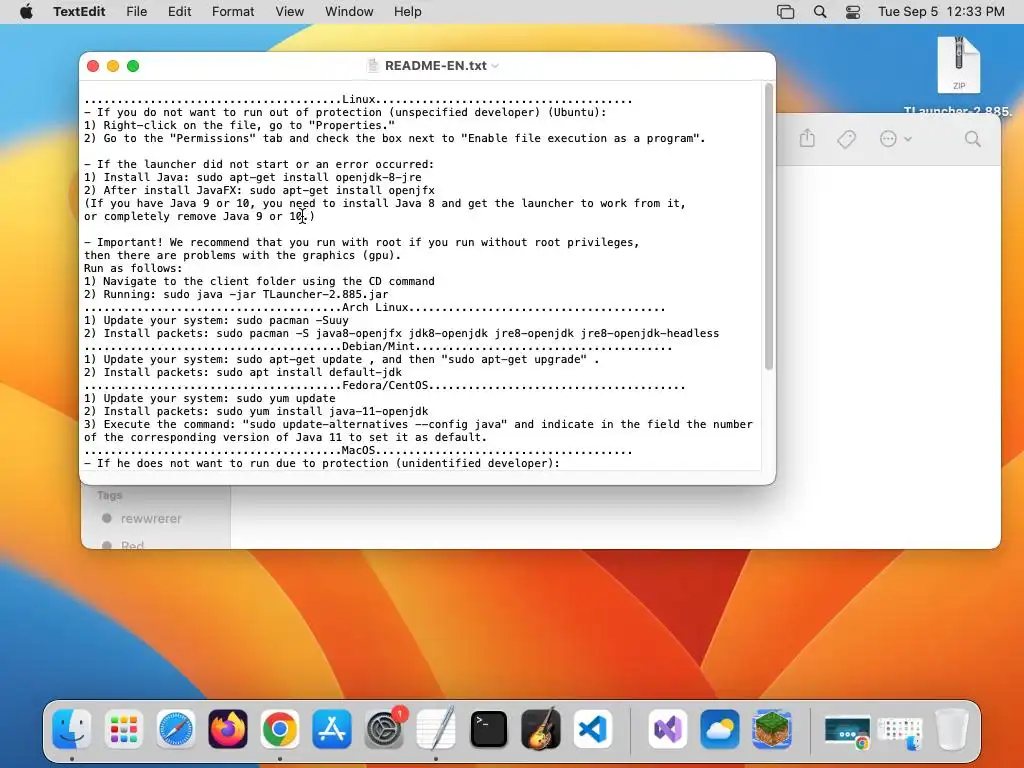Click the Tag icon in the Finder window toolbar
This screenshot has width=1024, height=768.
pyautogui.click(x=846, y=138)
